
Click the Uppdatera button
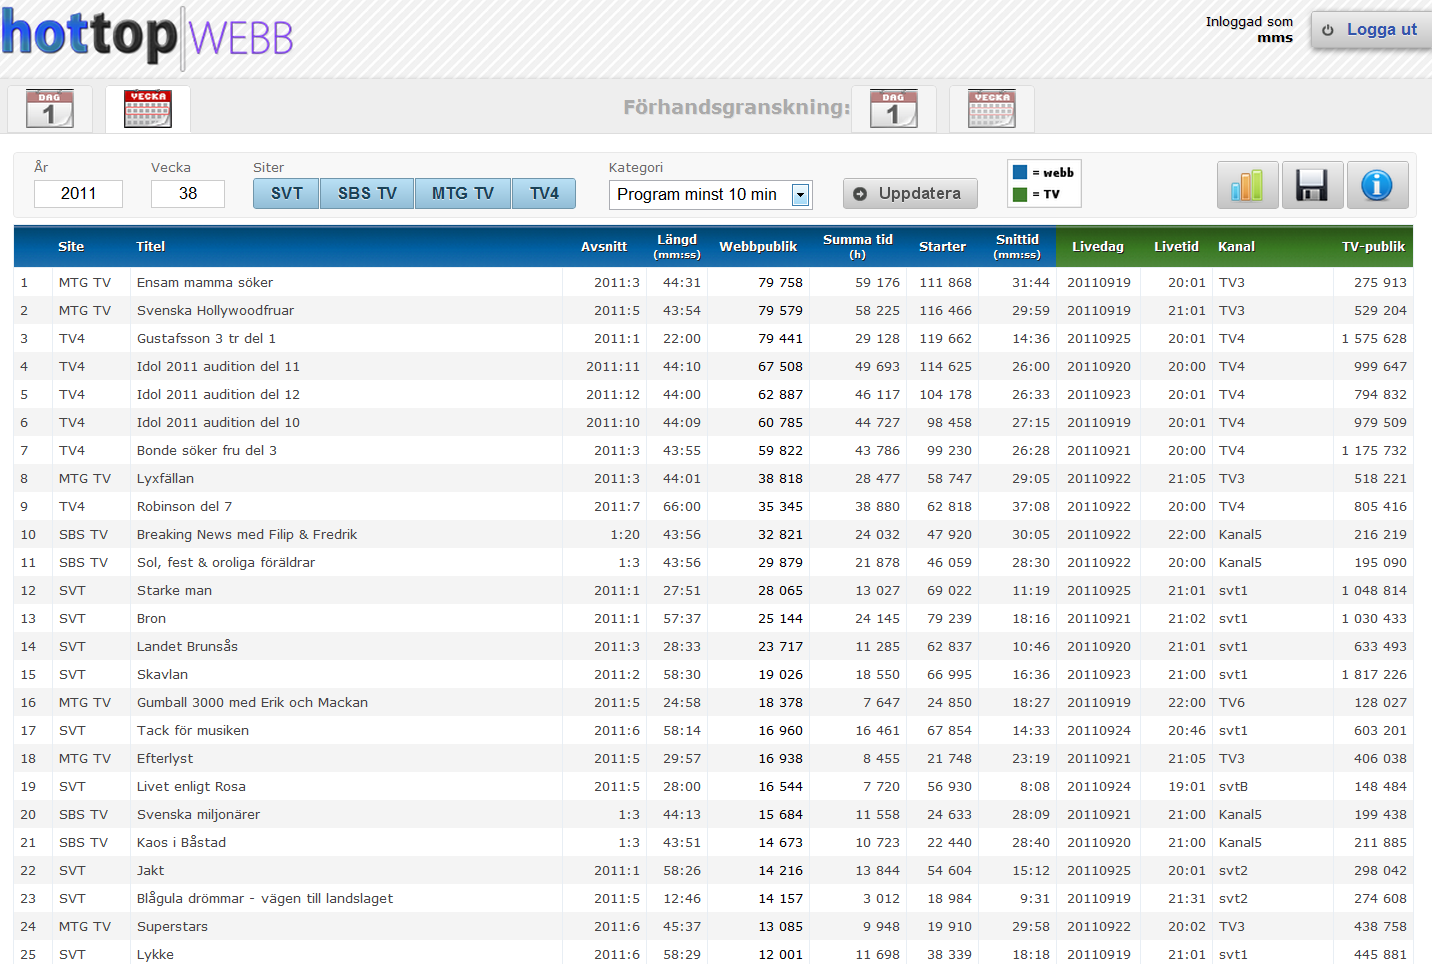tap(910, 193)
